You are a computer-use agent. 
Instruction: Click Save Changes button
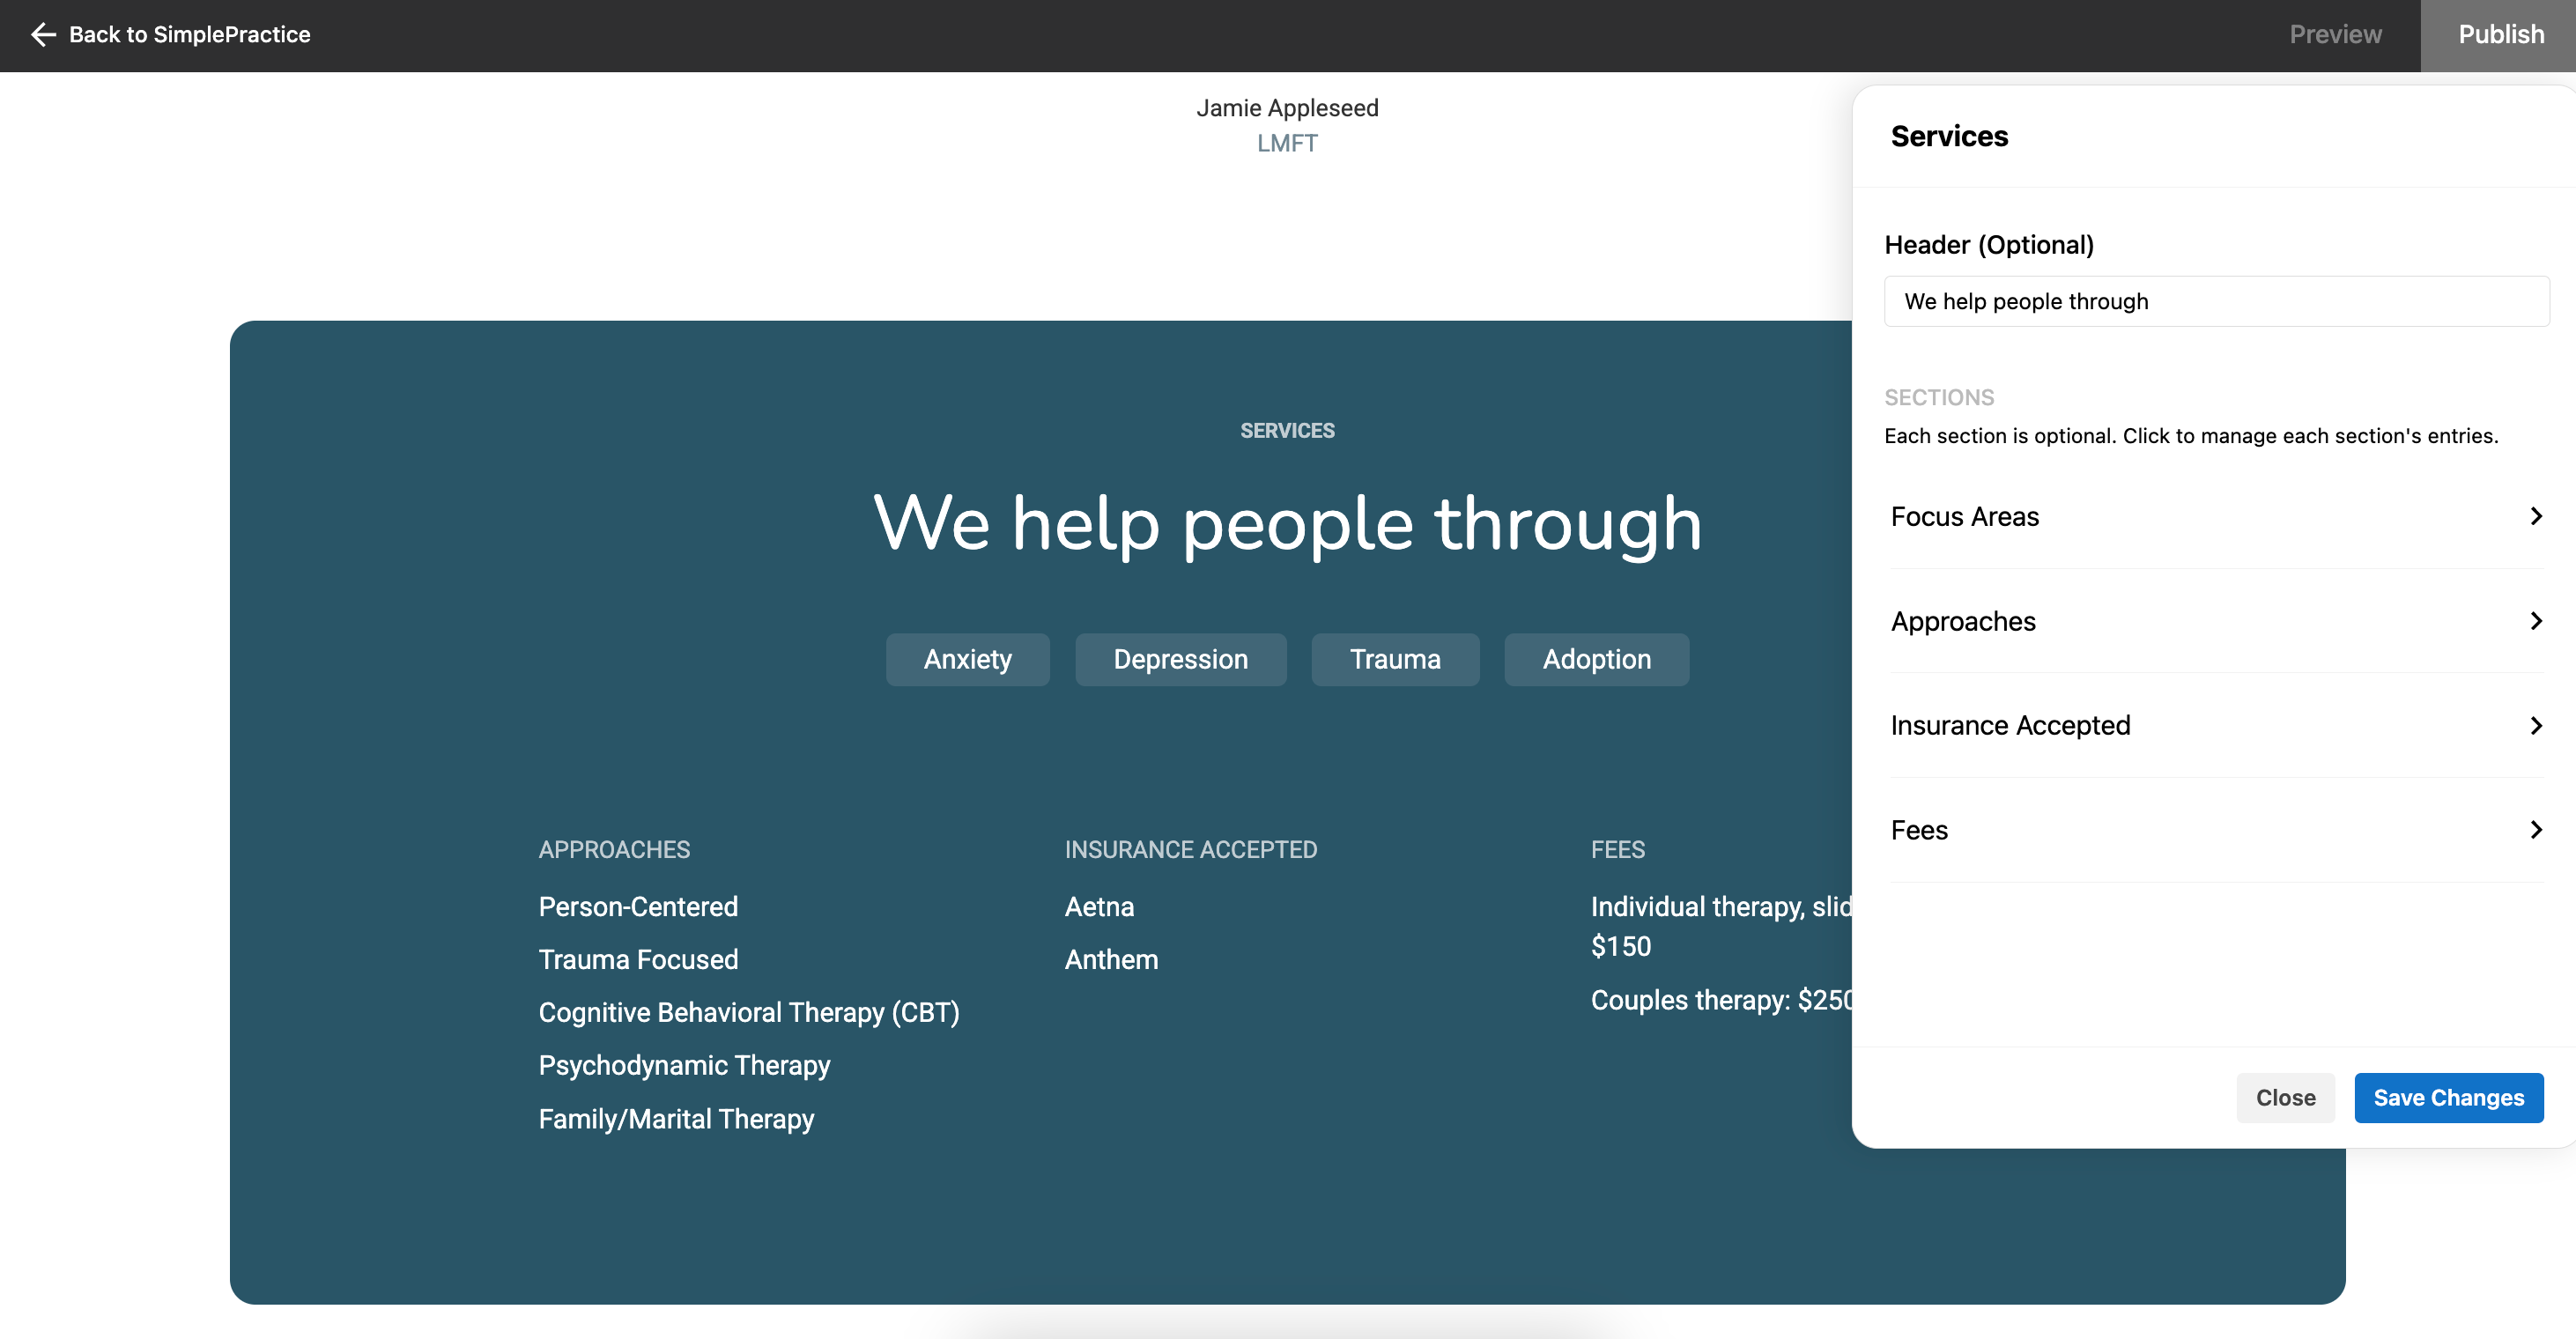click(x=2448, y=1098)
